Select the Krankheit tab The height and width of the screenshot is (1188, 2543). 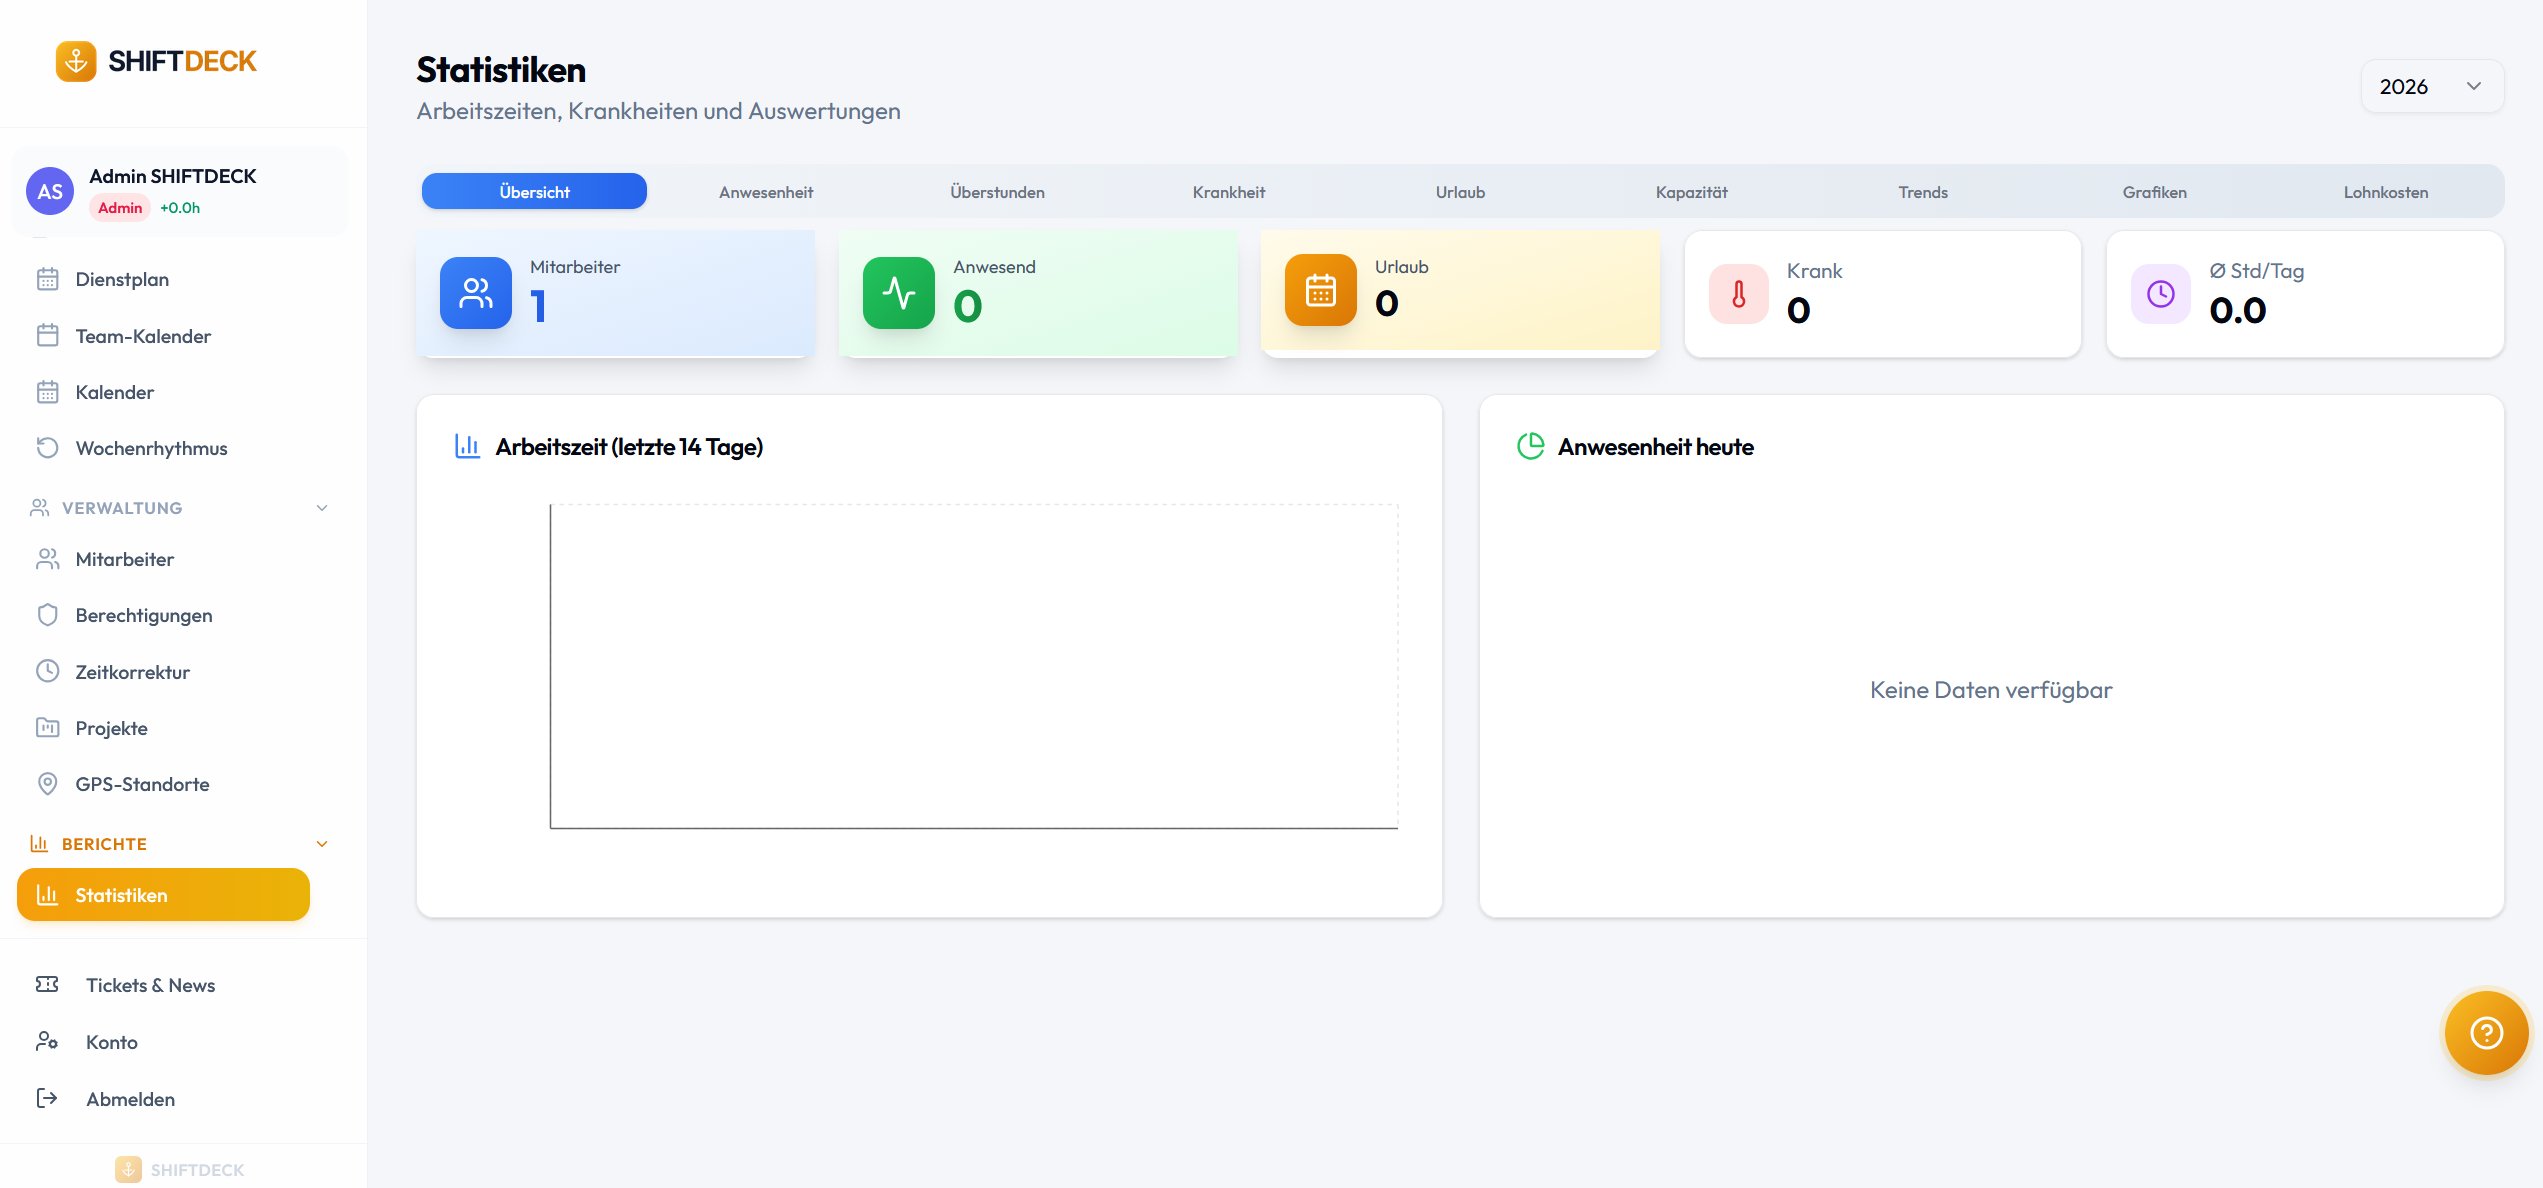(1228, 192)
